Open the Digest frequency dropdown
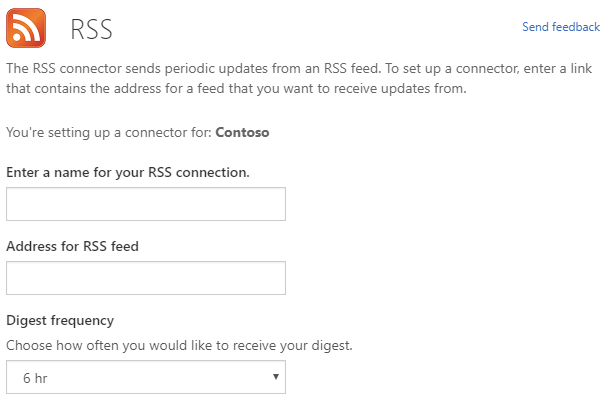 tap(146, 377)
